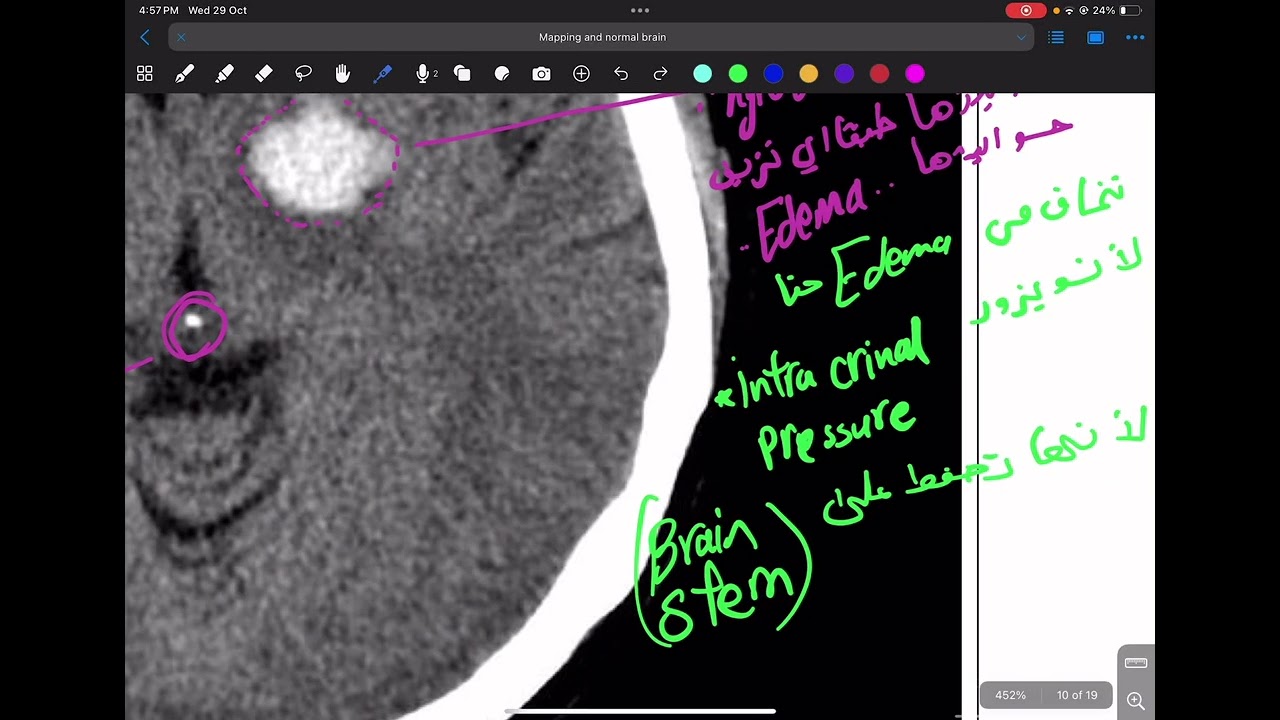Image resolution: width=1280 pixels, height=720 pixels.
Task: Pick the orange-yellow color swatch
Action: (x=808, y=73)
